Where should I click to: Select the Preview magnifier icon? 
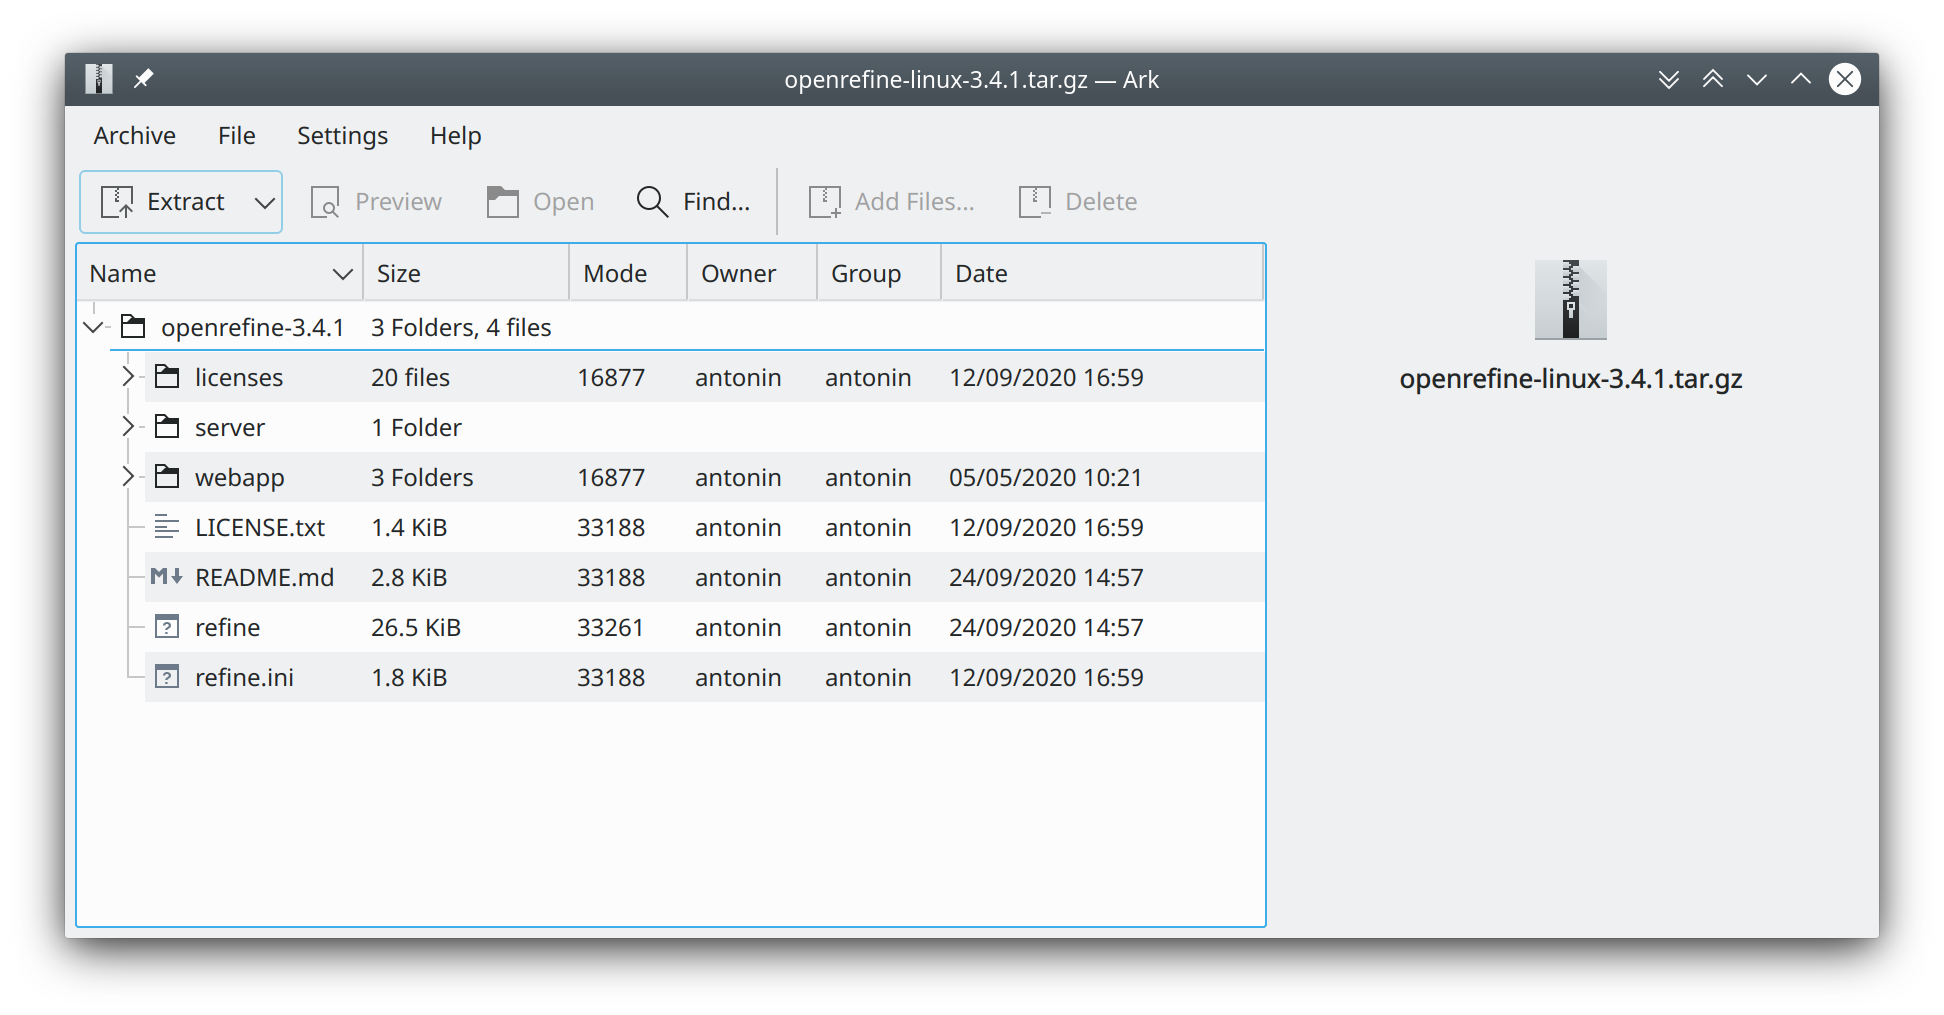tap(327, 201)
